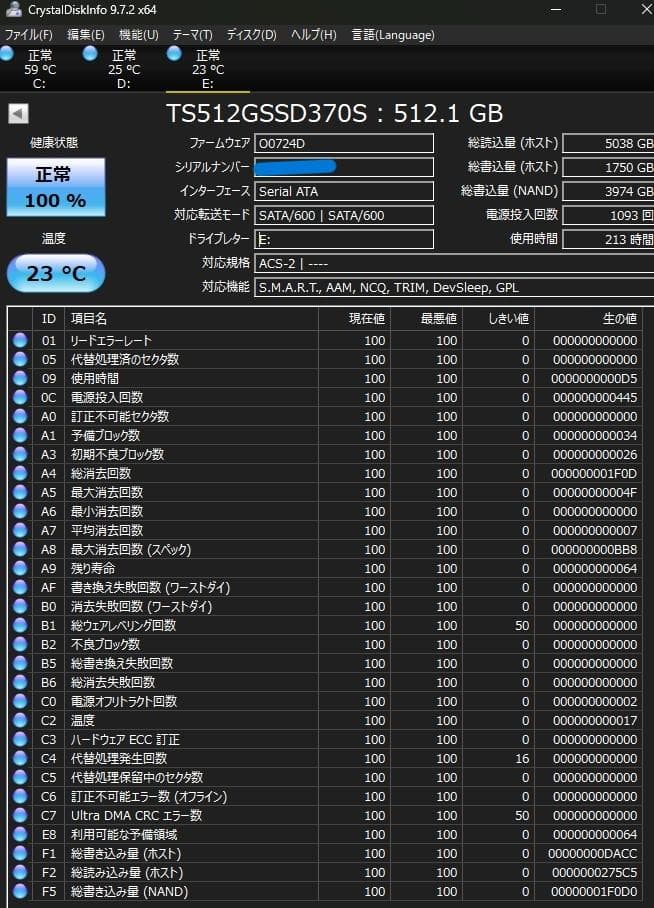Click the drive letter field E:

344,239
